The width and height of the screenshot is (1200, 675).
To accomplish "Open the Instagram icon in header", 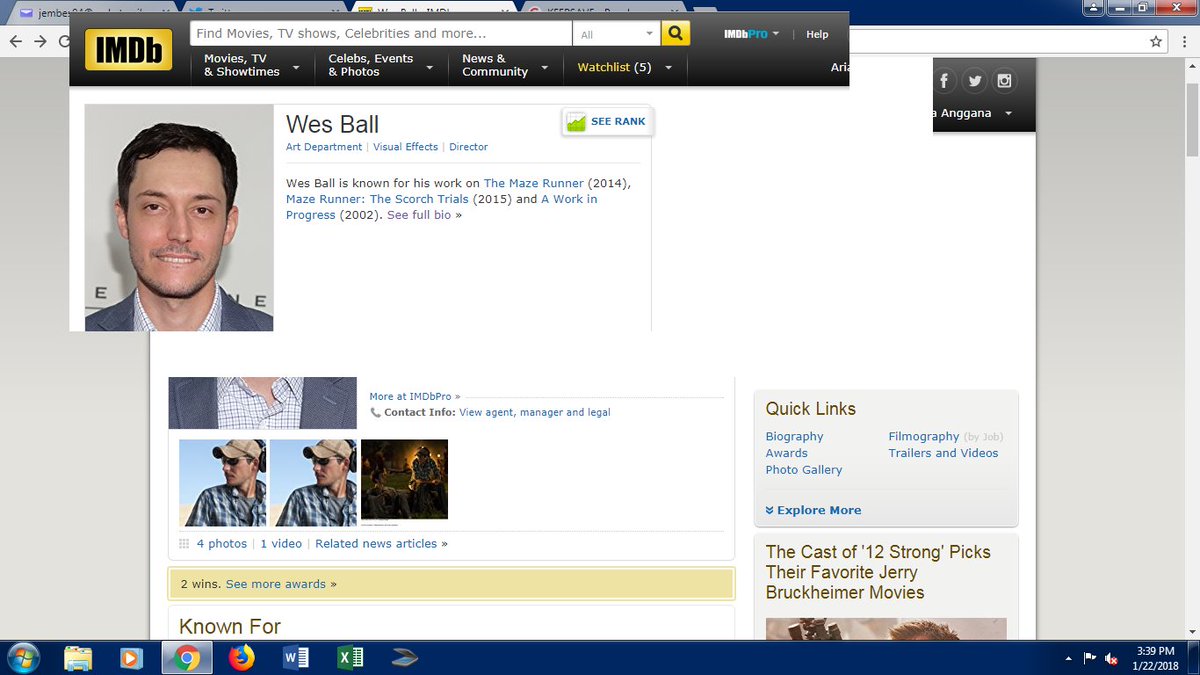I will 1004,82.
